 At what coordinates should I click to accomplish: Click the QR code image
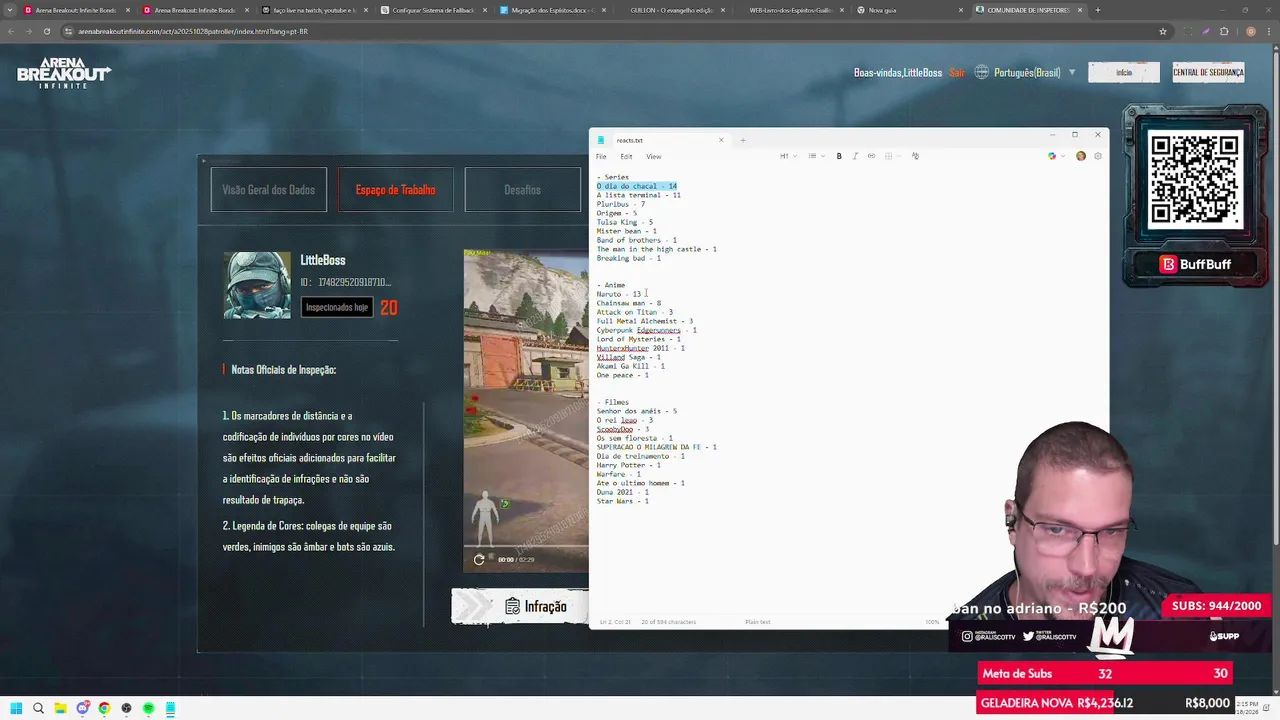pos(1195,178)
